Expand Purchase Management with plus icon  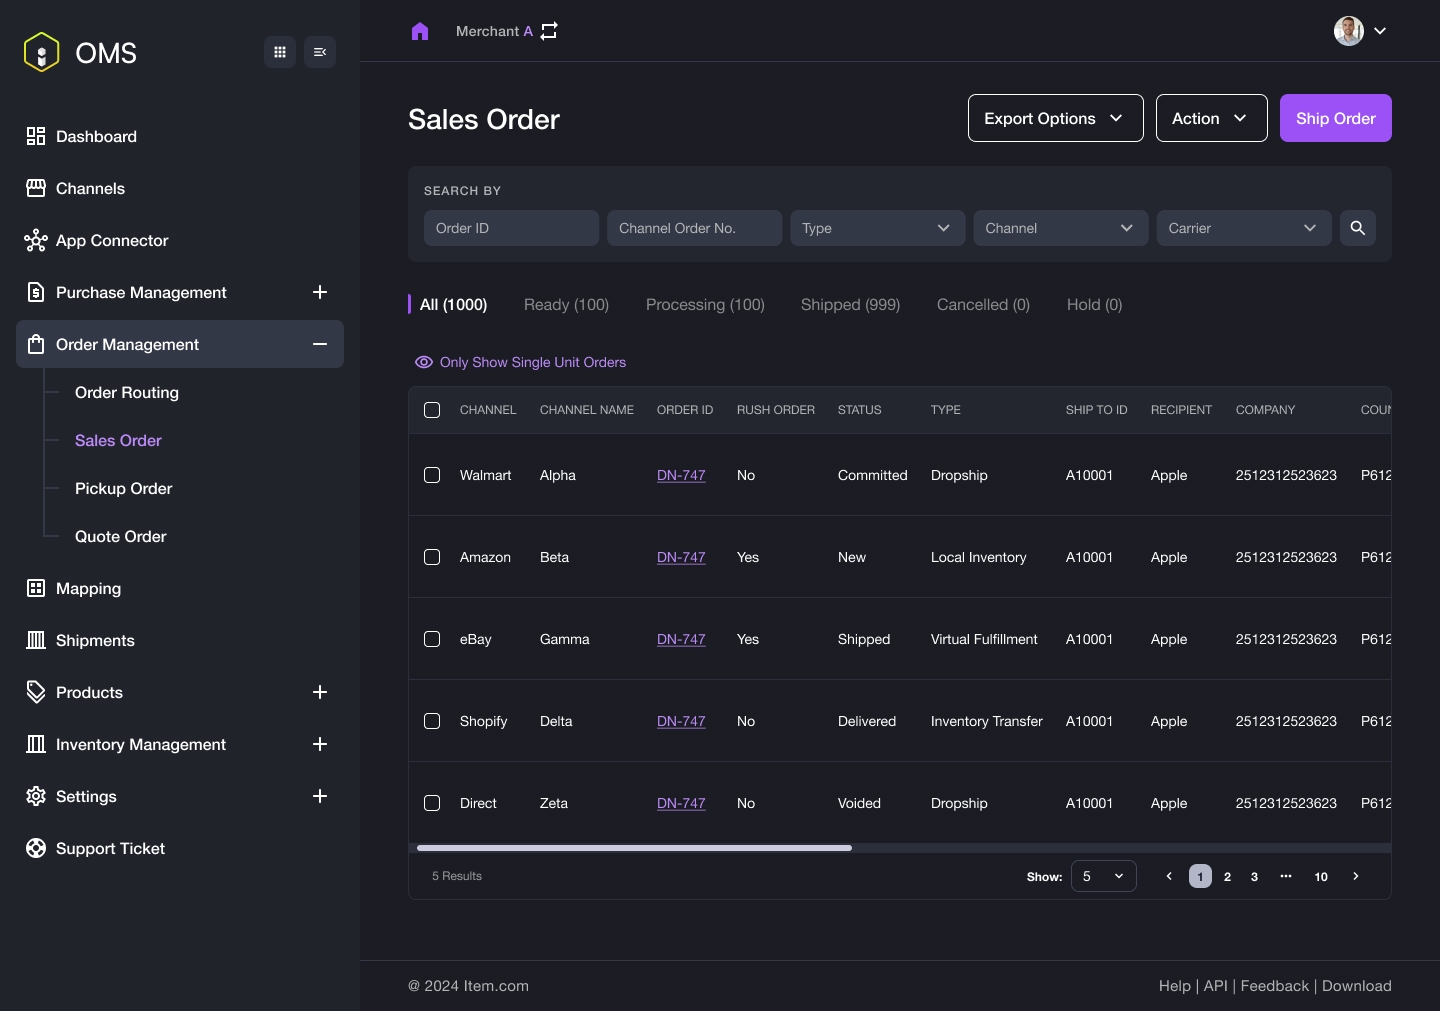pyautogui.click(x=320, y=292)
